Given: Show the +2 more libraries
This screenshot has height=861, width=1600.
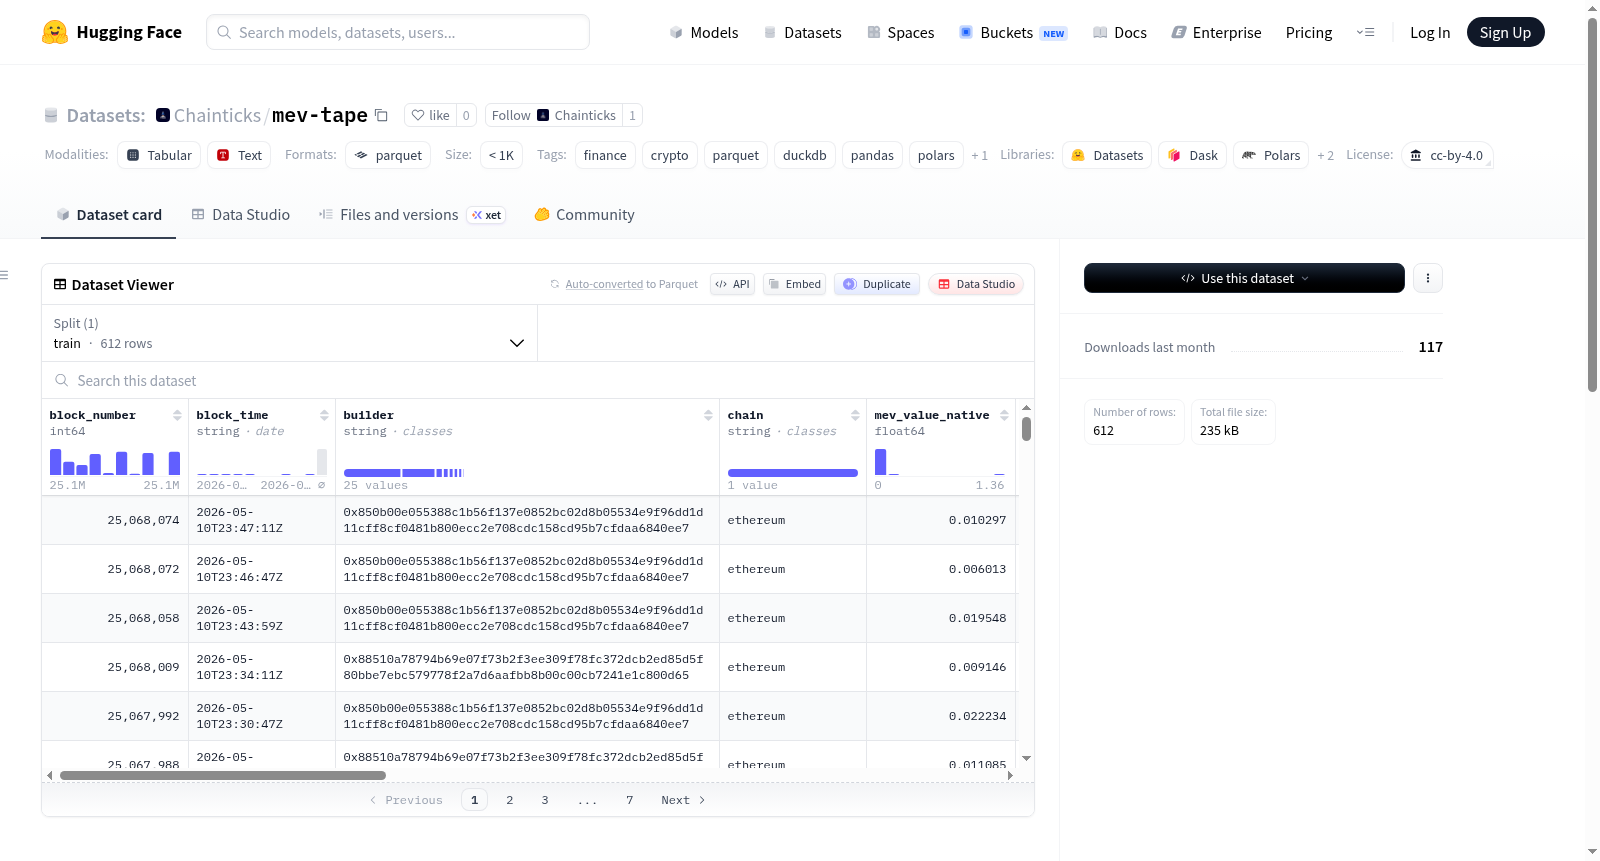Looking at the screenshot, I should pyautogui.click(x=1325, y=156).
